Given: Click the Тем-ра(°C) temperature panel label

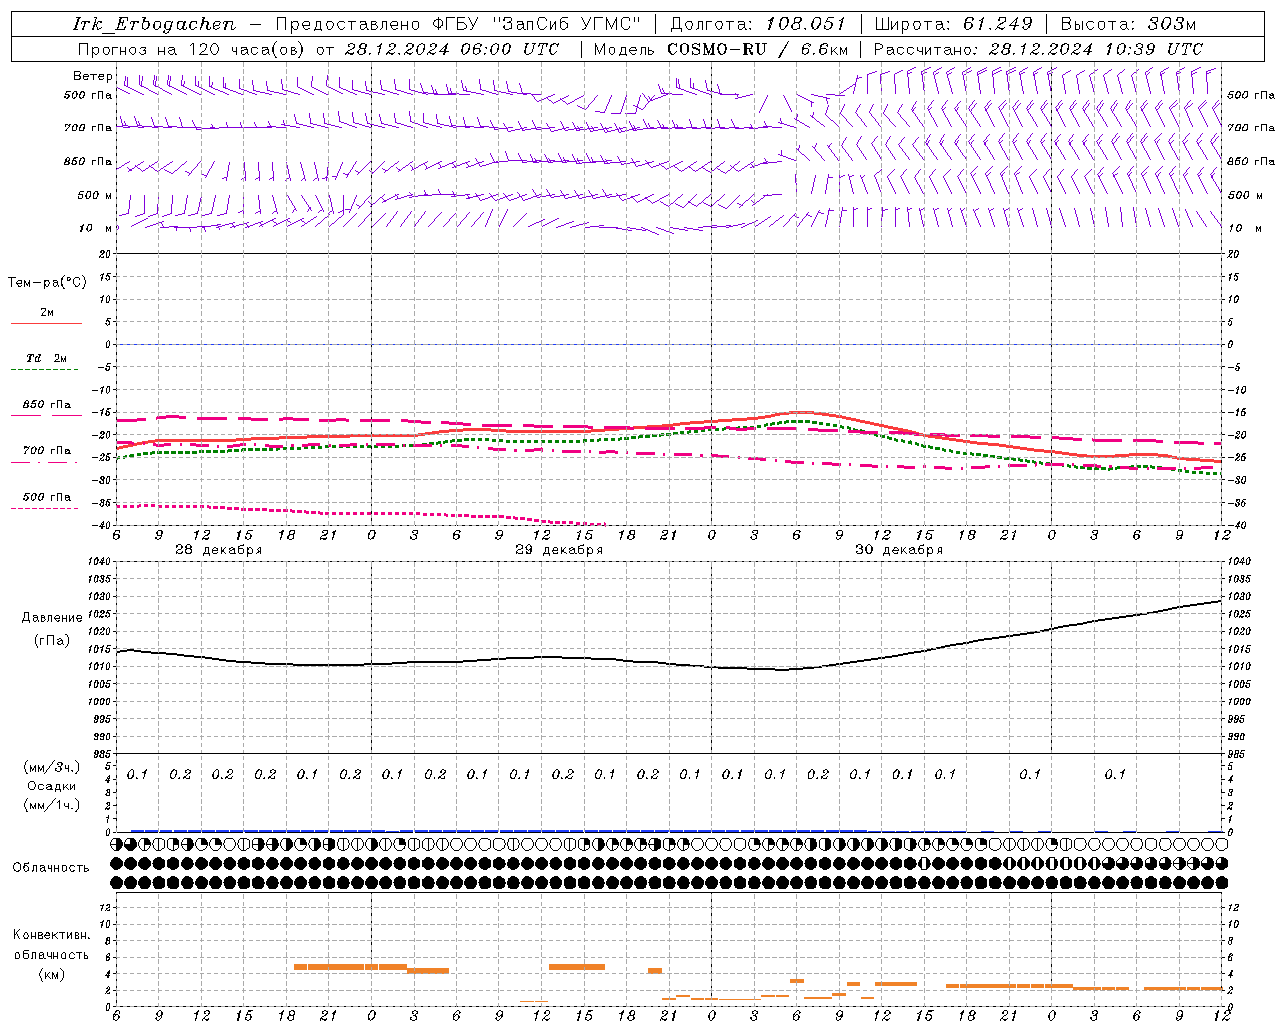Looking at the screenshot, I should [47, 283].
